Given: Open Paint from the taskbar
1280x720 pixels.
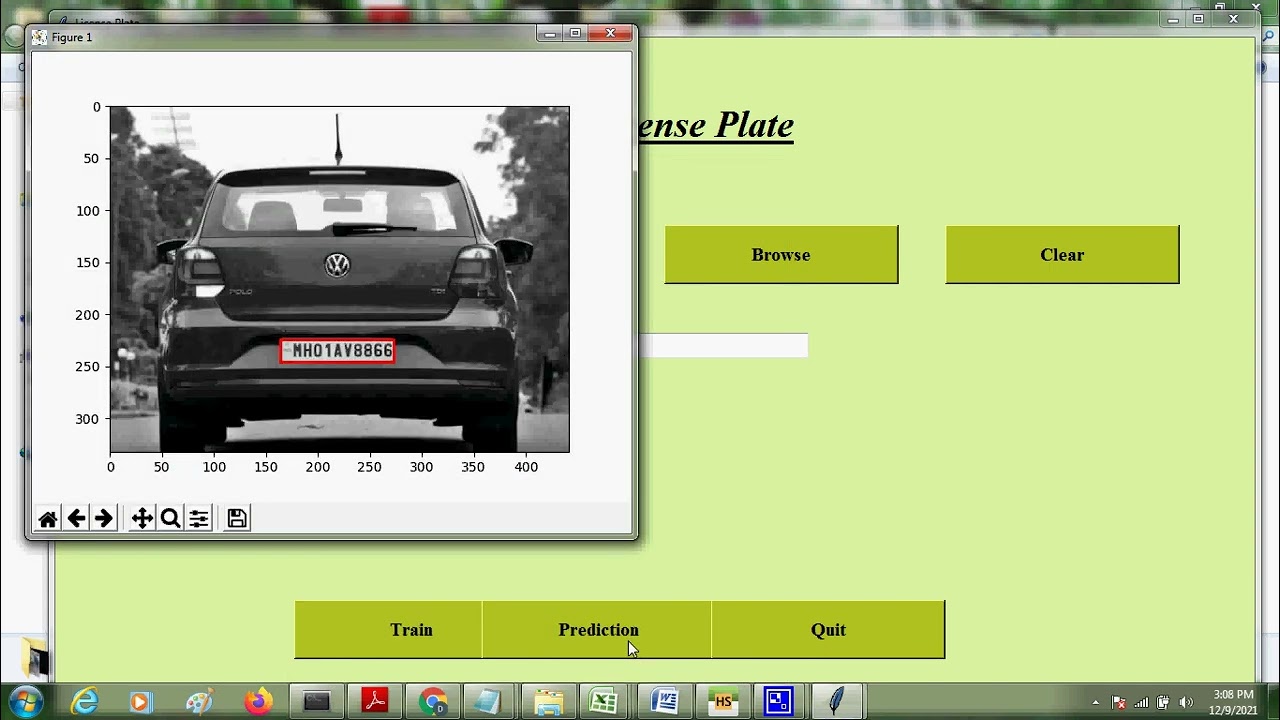Looking at the screenshot, I should pyautogui.click(x=199, y=702).
